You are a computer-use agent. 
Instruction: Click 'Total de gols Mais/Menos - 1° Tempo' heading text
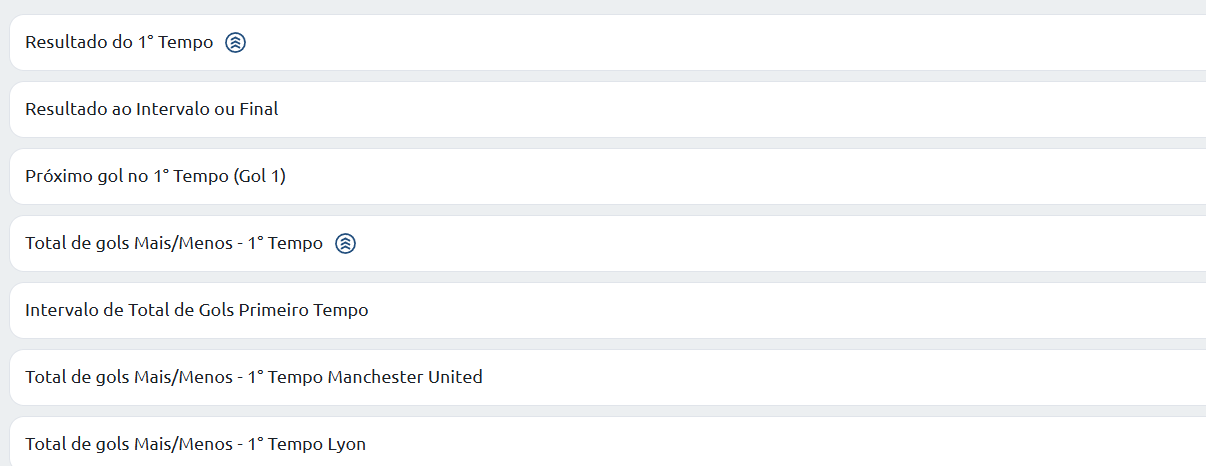174,244
